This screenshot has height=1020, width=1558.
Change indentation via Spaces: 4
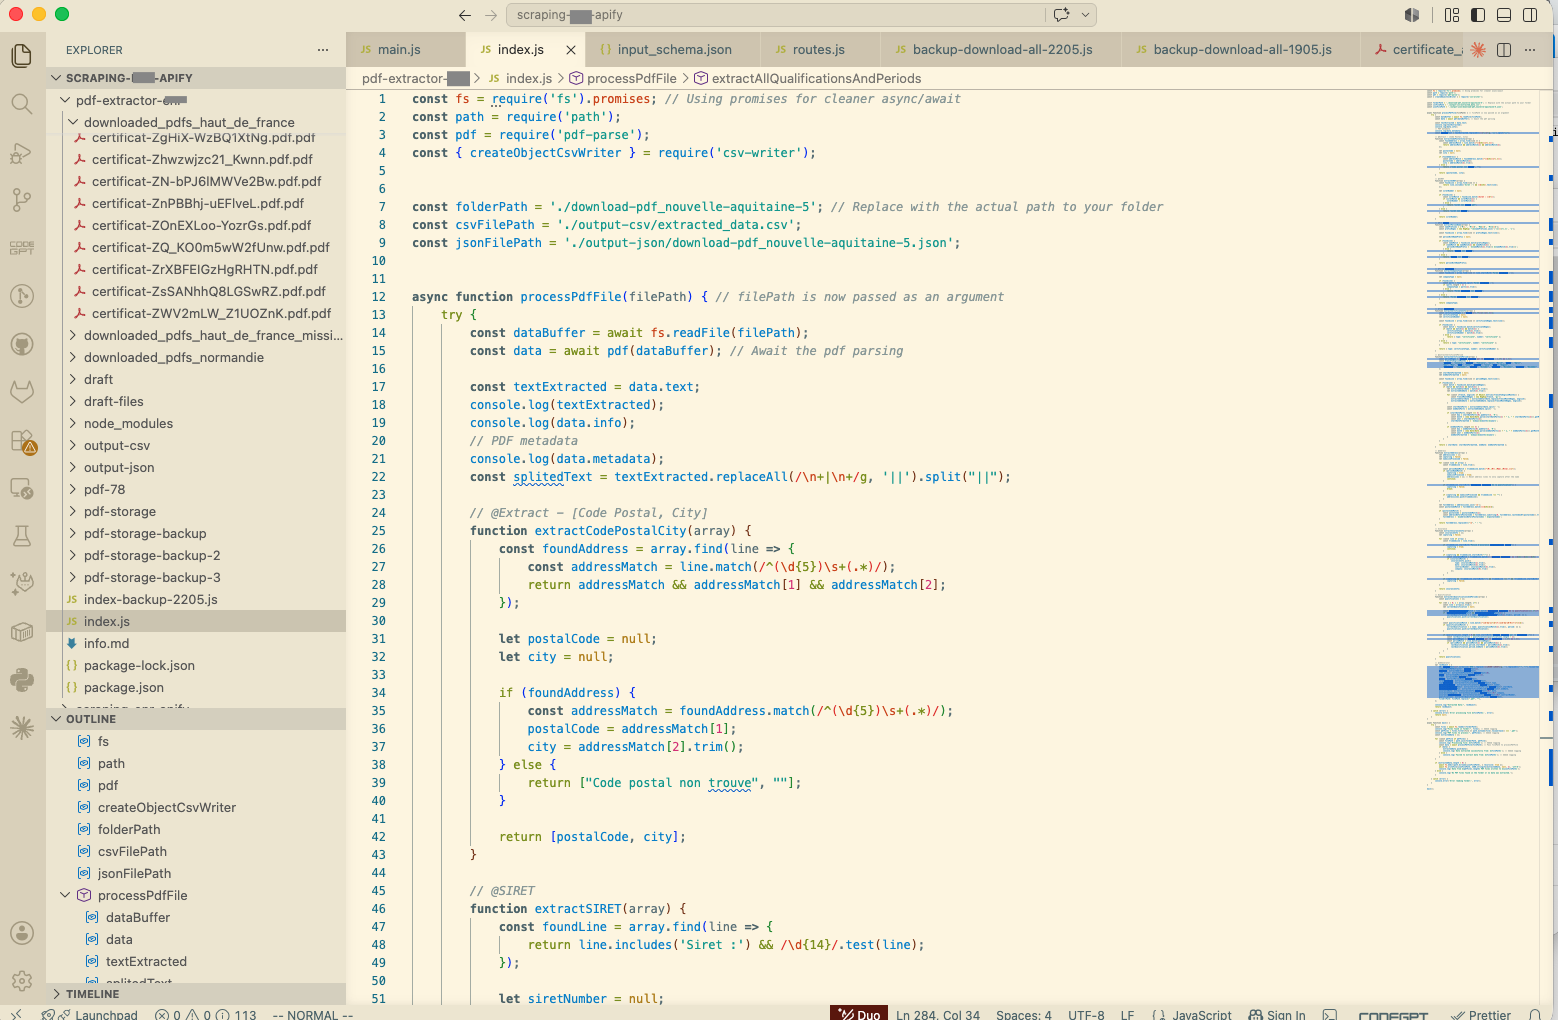tap(1023, 1014)
